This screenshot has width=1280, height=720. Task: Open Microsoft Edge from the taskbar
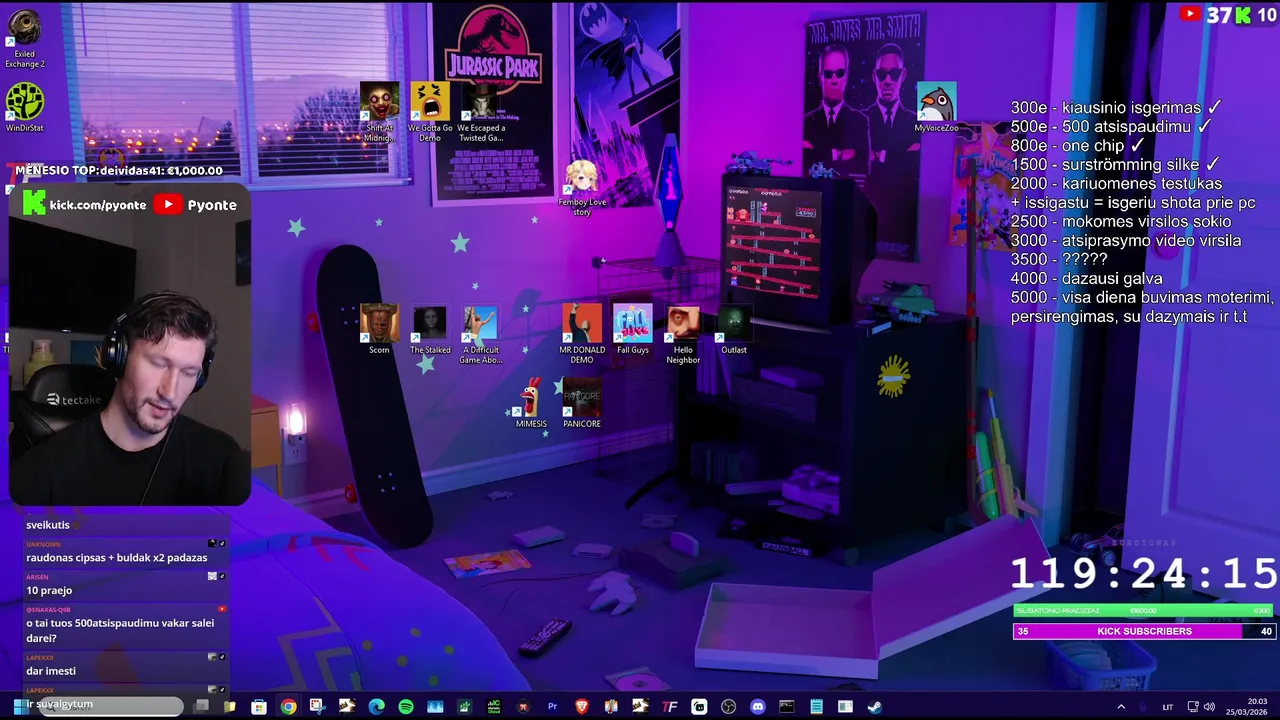[376, 707]
